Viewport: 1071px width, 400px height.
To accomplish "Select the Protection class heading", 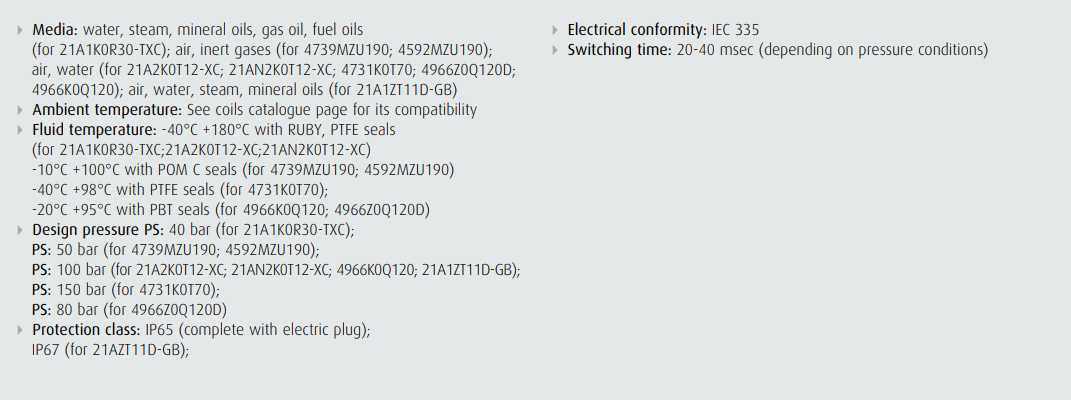I will coord(87,330).
